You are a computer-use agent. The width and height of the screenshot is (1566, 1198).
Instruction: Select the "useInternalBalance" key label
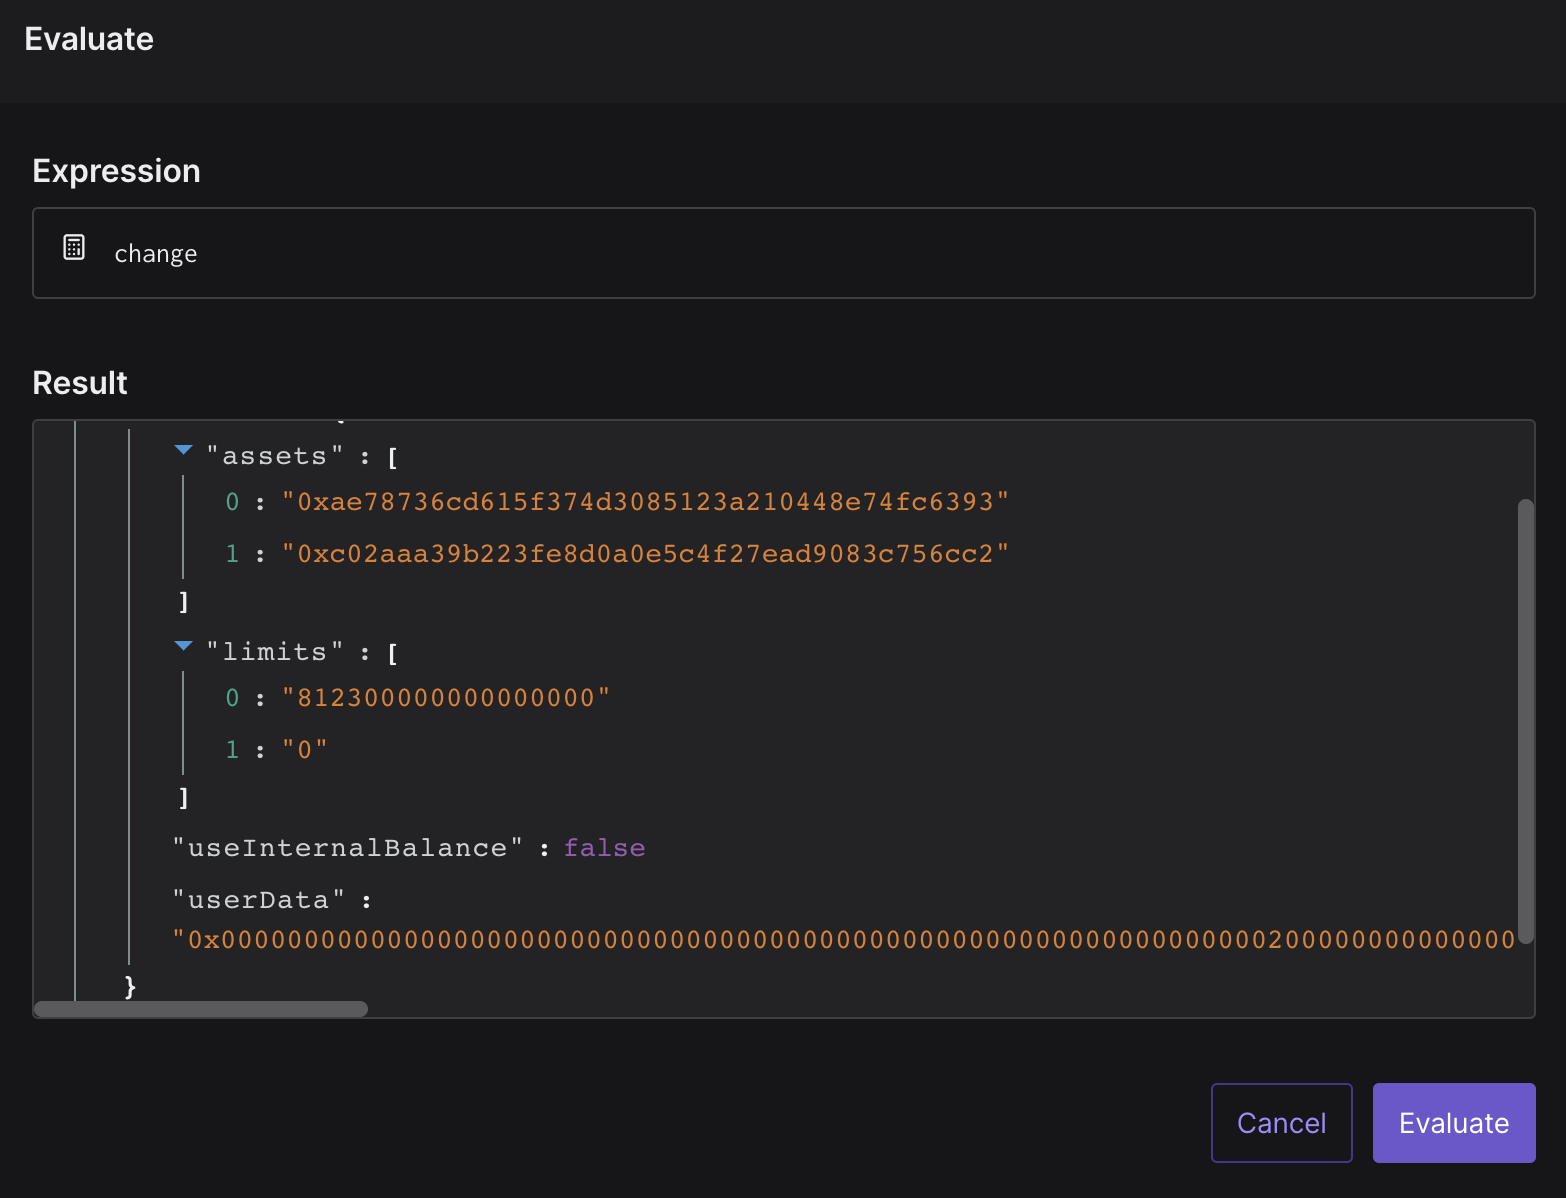tap(348, 847)
